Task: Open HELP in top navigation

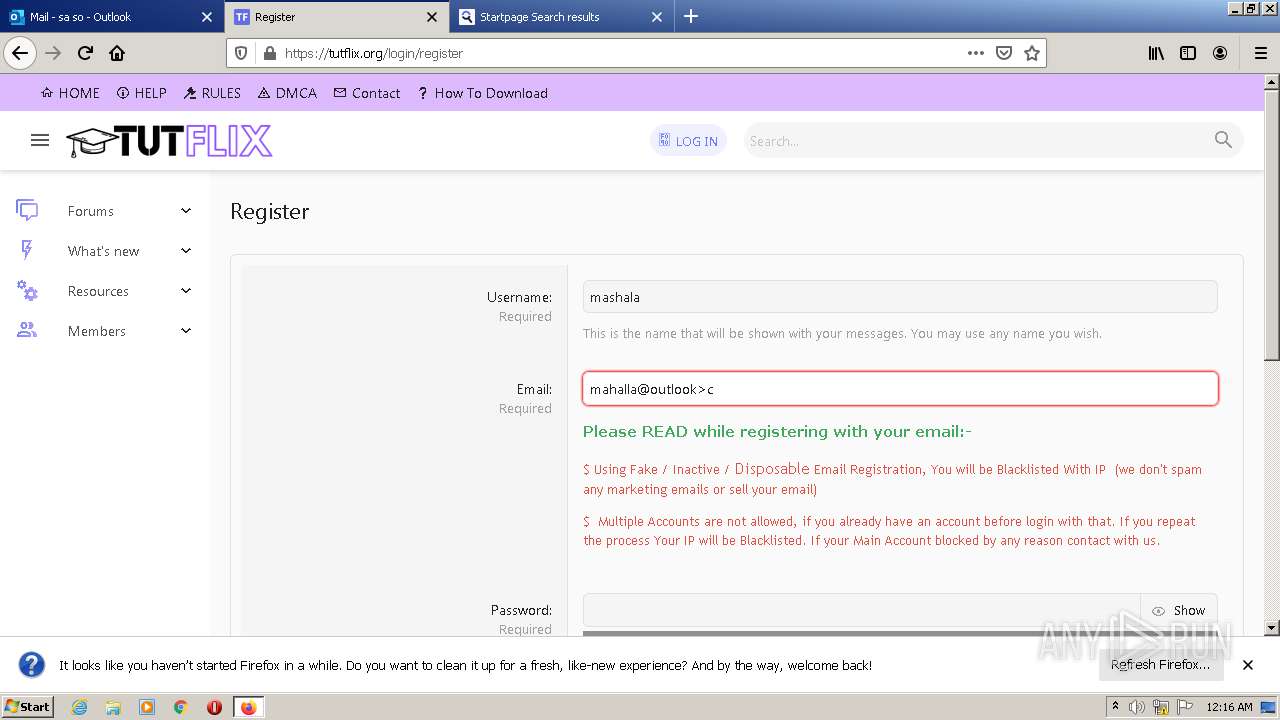Action: 142,93
